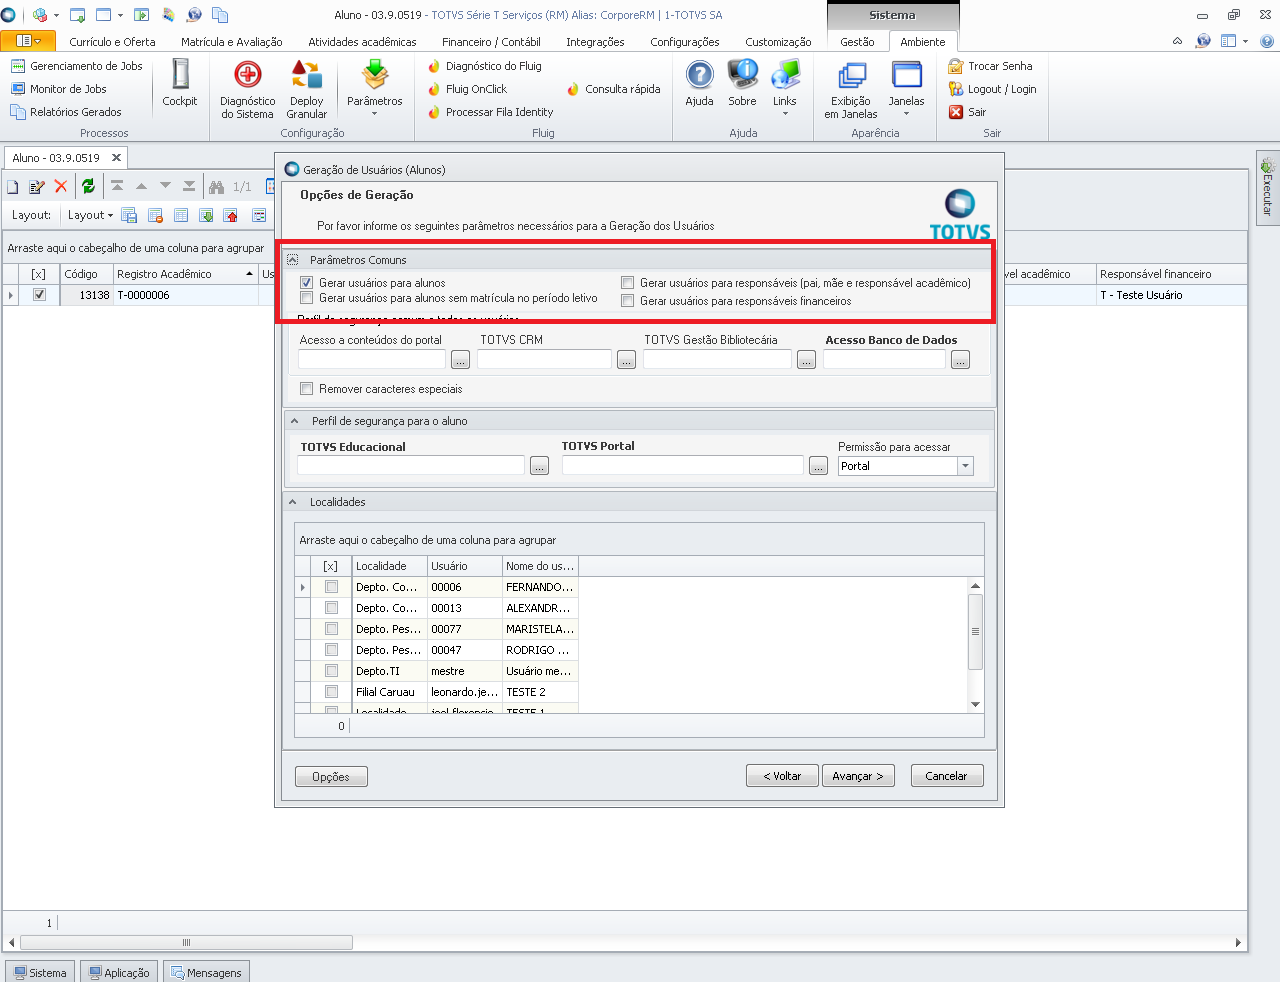Check the Depto.TI mestre row
Screen dimensions: 1282x982
tap(331, 671)
